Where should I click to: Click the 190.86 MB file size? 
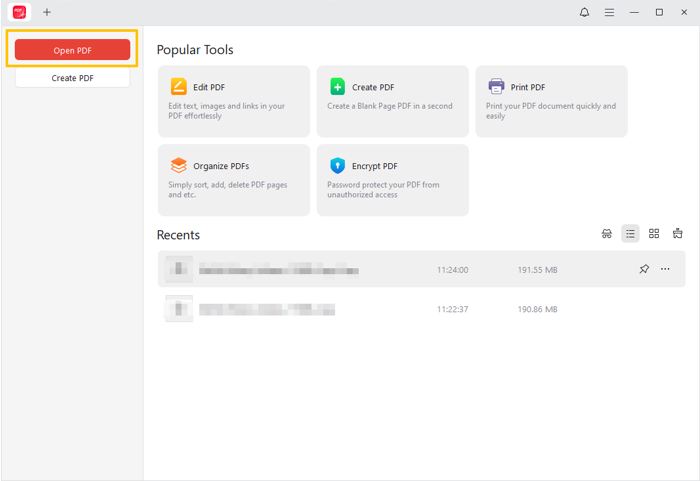[537, 309]
